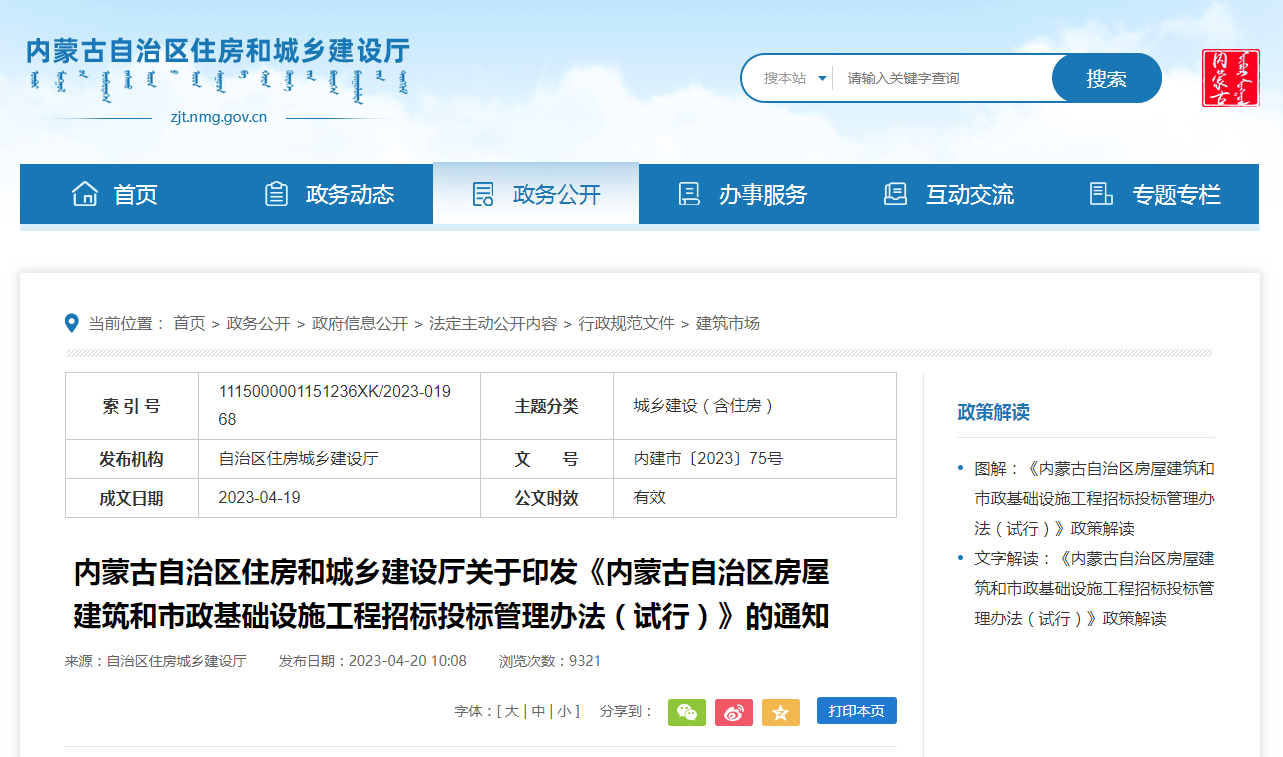Click the 打印本页 print button

(x=856, y=711)
